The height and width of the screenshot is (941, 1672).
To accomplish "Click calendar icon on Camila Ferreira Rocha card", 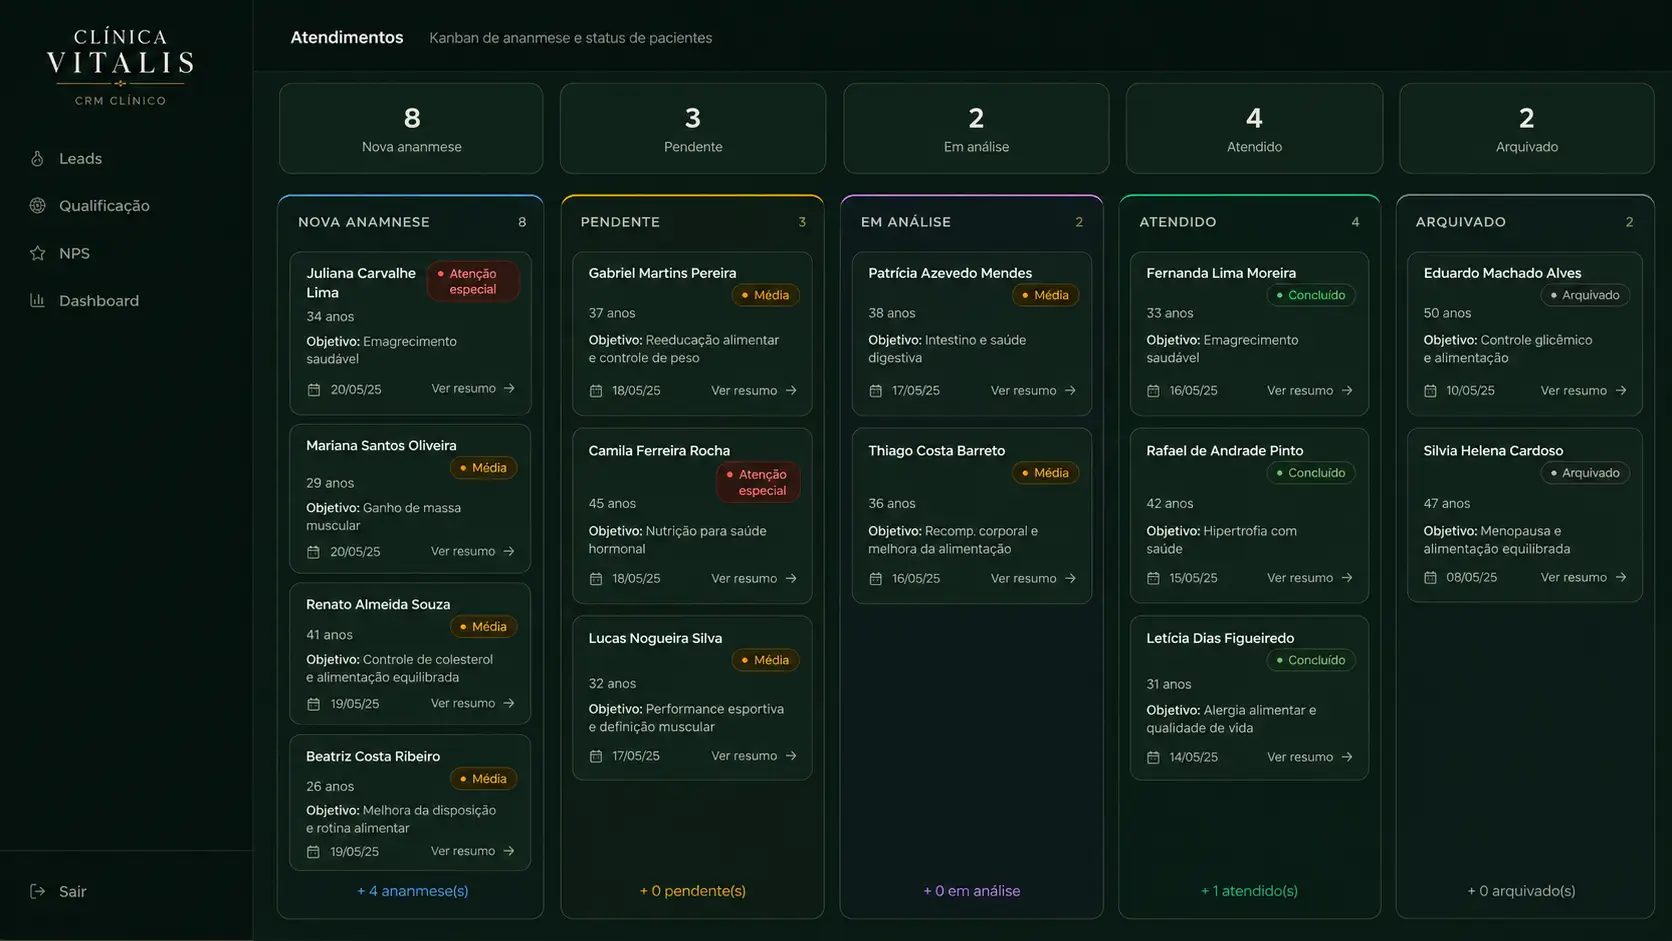I will click(x=596, y=579).
